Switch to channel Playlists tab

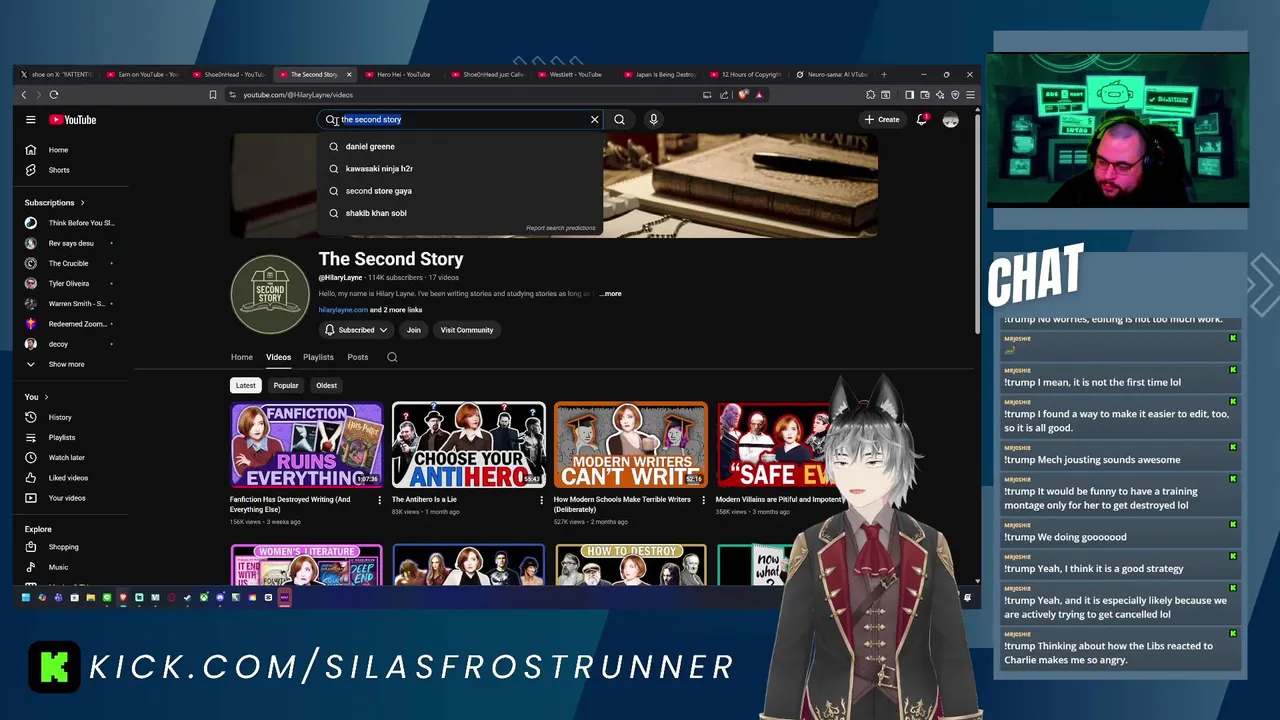[x=318, y=357]
